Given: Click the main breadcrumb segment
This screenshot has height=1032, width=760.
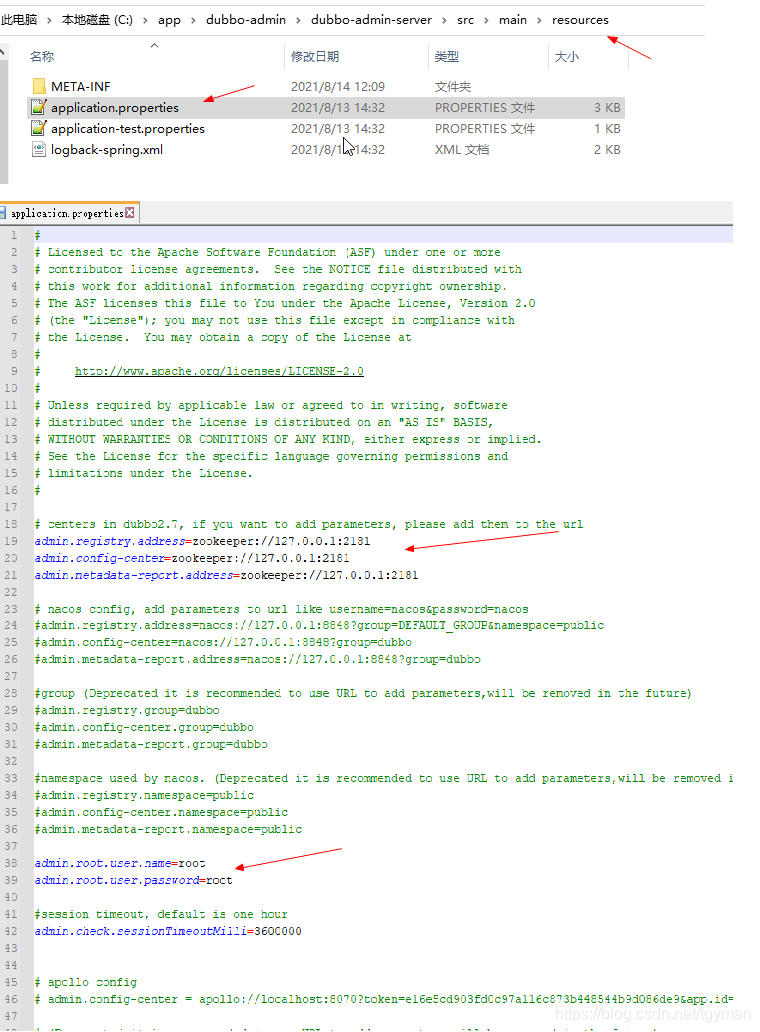Looking at the screenshot, I should [x=513, y=20].
